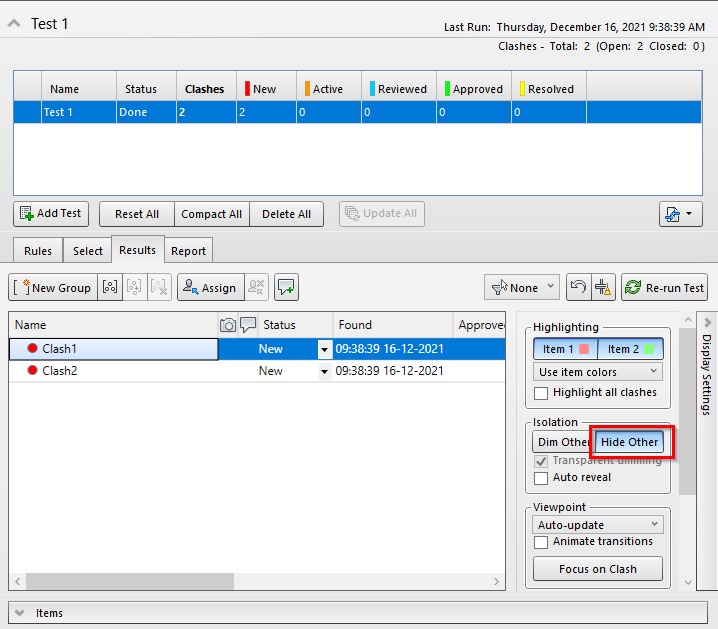The width and height of the screenshot is (718, 629).
Task: Create a New Group
Action: click(53, 287)
